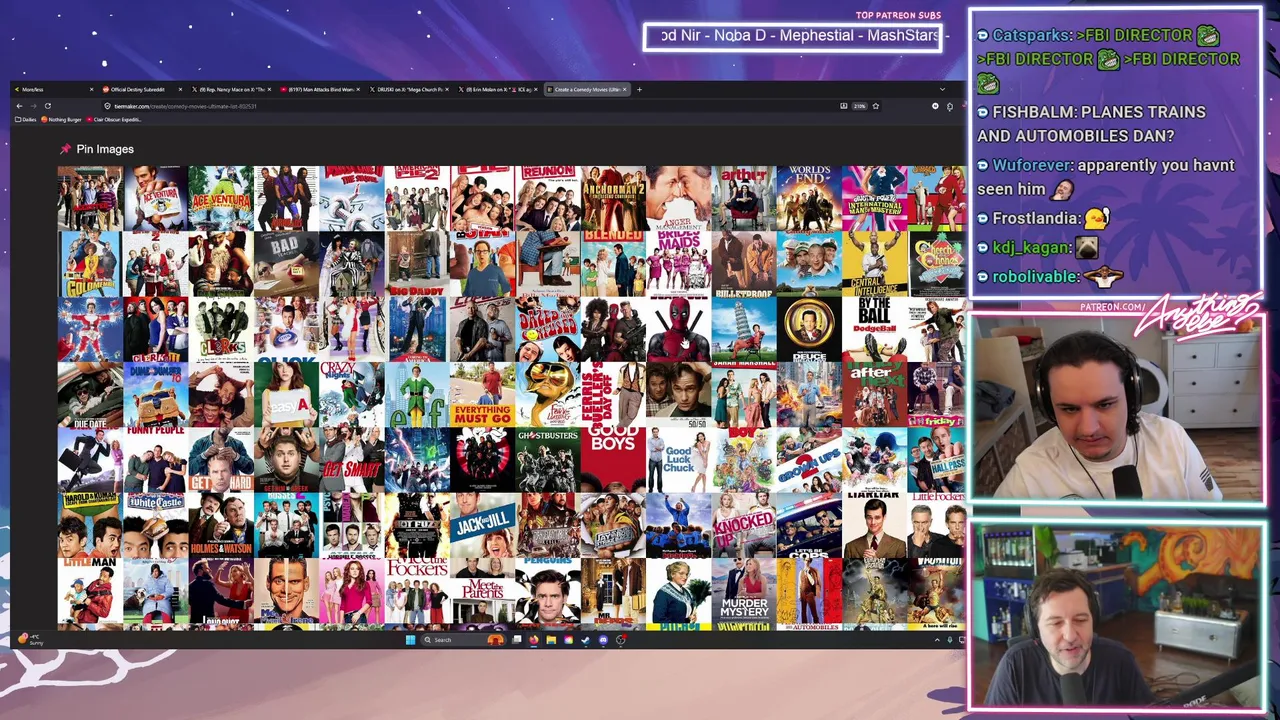Select the Due Date poster
The image size is (1280, 720).
tap(90, 395)
